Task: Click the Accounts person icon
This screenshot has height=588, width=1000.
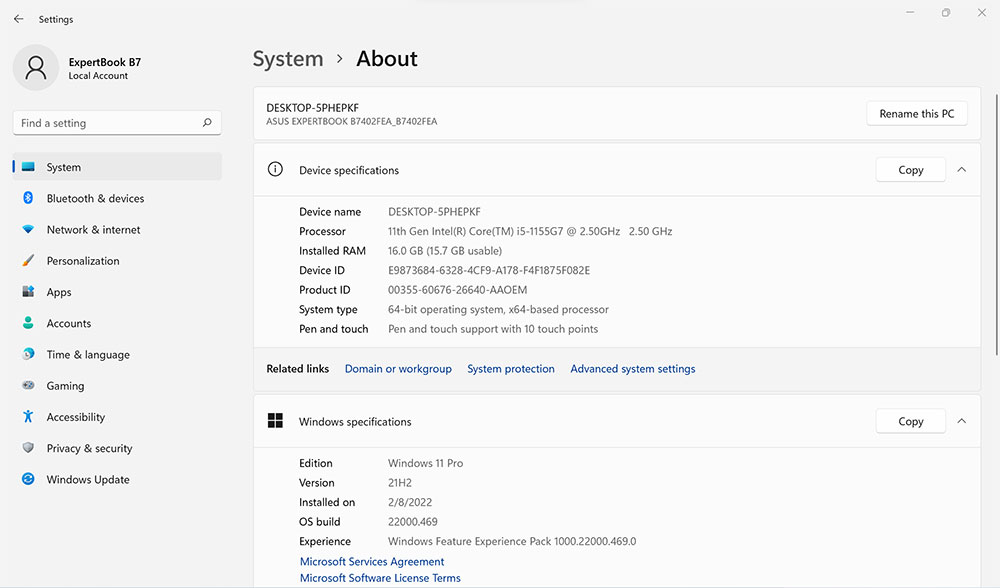Action: 28,323
